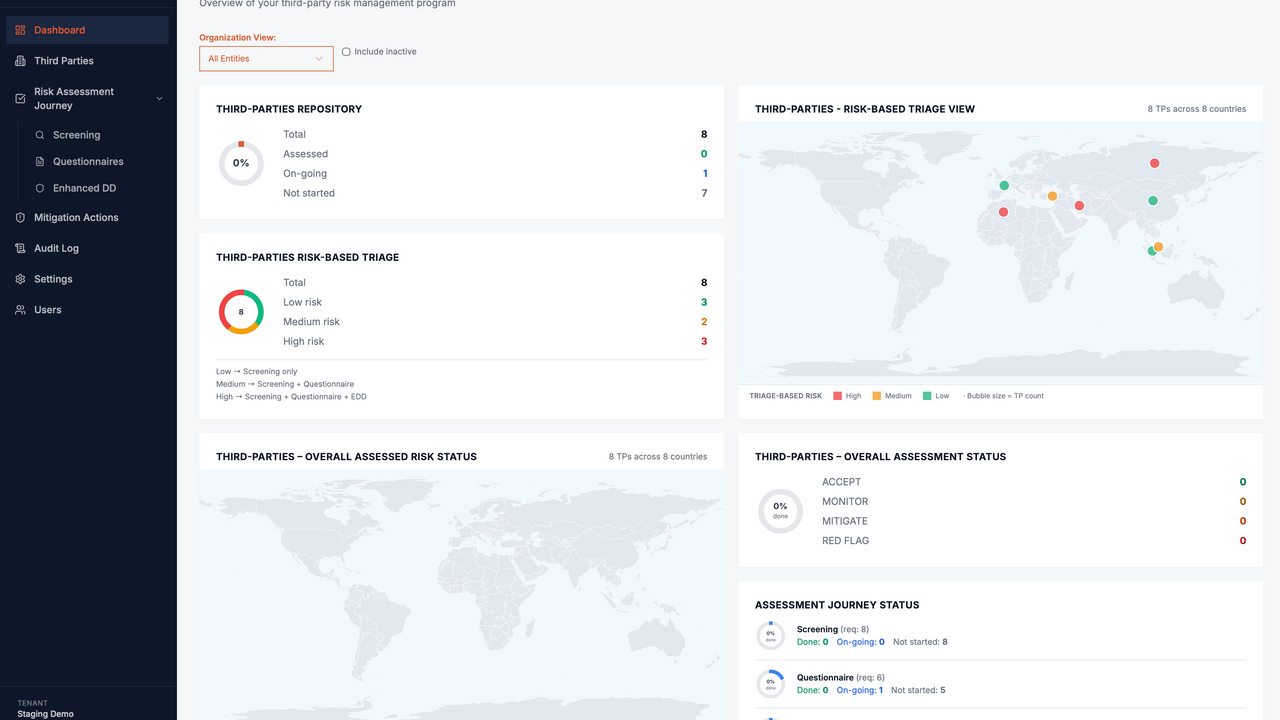Click the On-going row in repository card

pyautogui.click(x=495, y=174)
